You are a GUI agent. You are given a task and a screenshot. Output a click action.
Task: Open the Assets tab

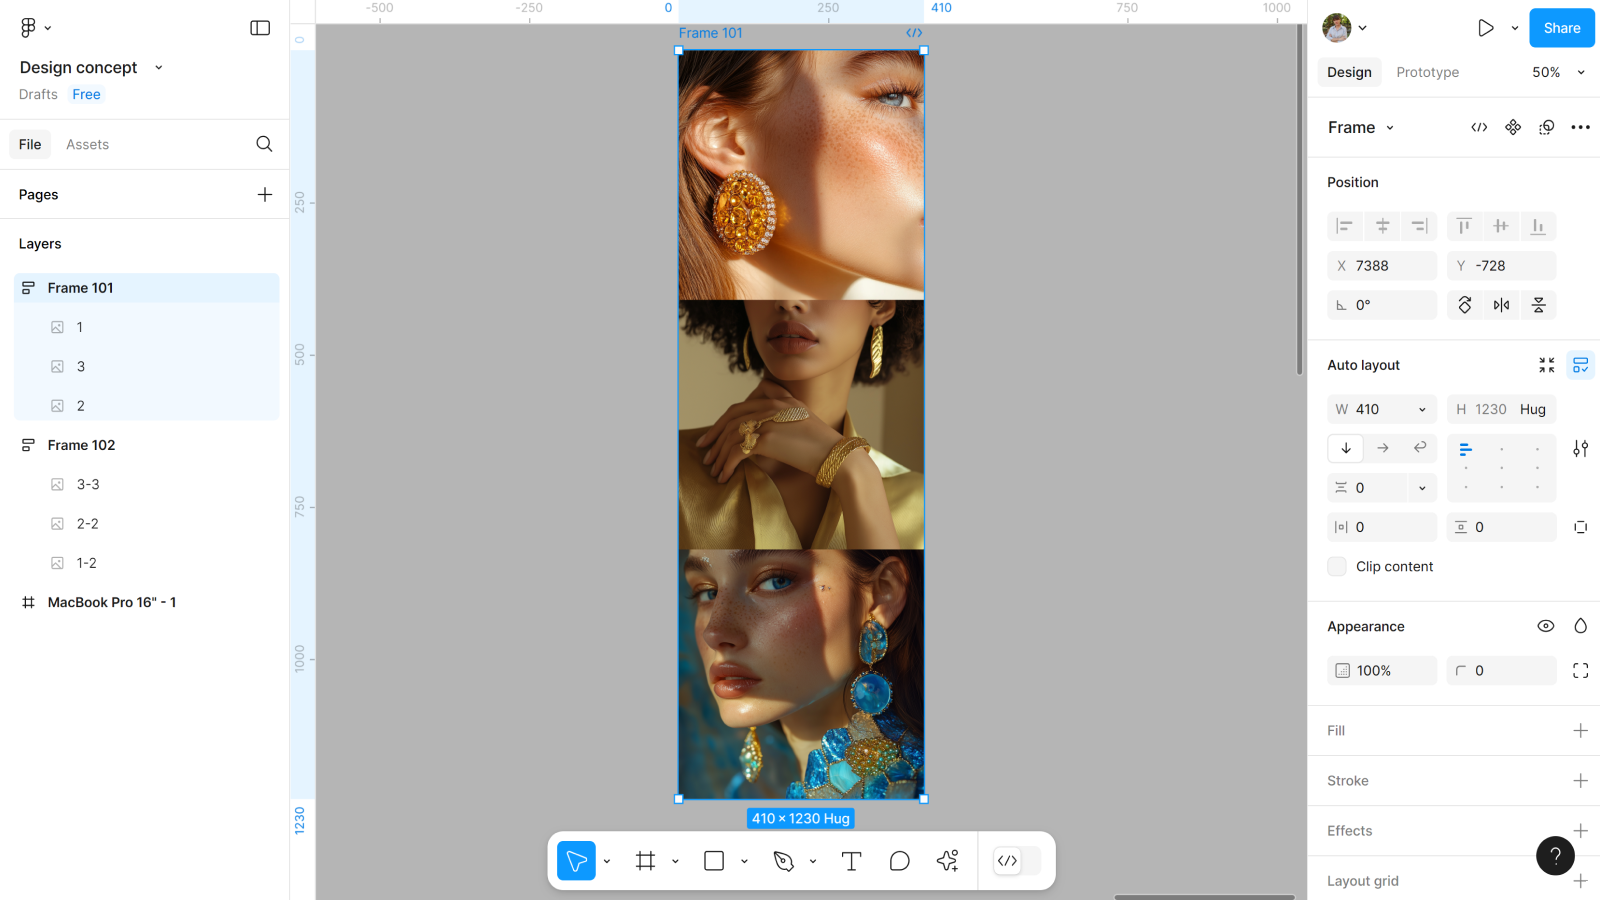point(87,145)
